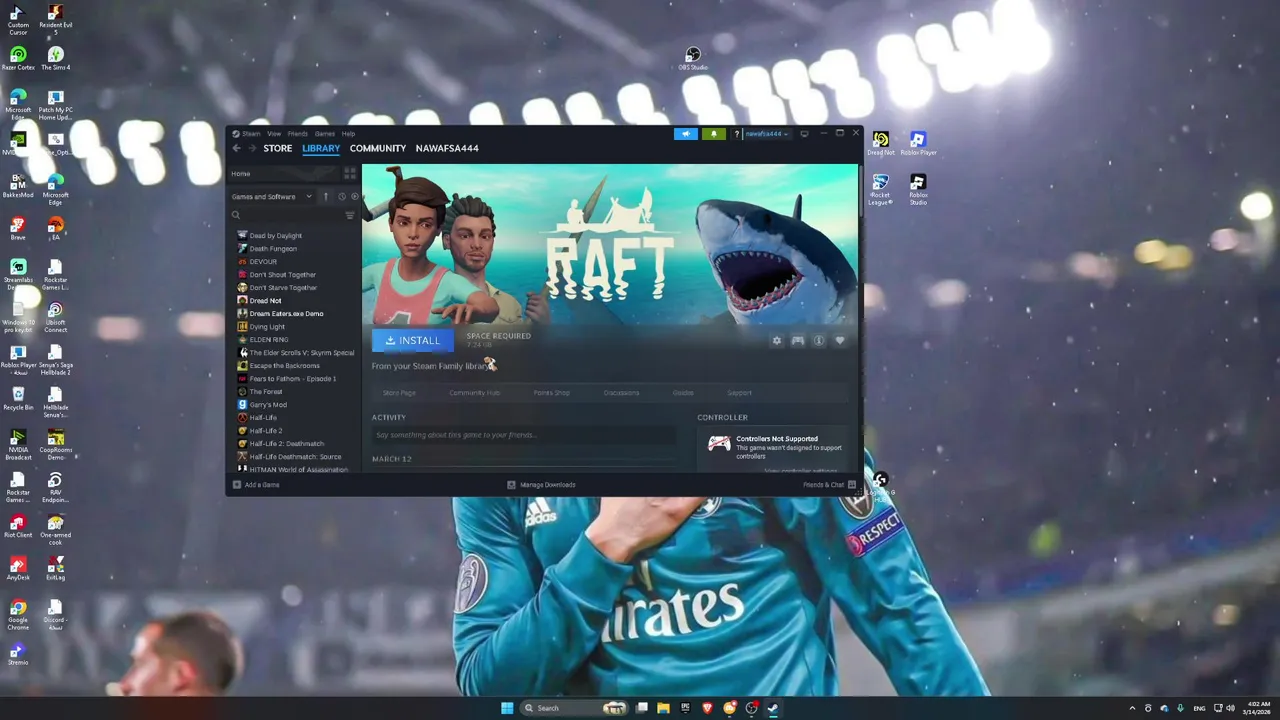Show Raft game info icon
Image resolution: width=1280 pixels, height=720 pixels.
point(819,341)
